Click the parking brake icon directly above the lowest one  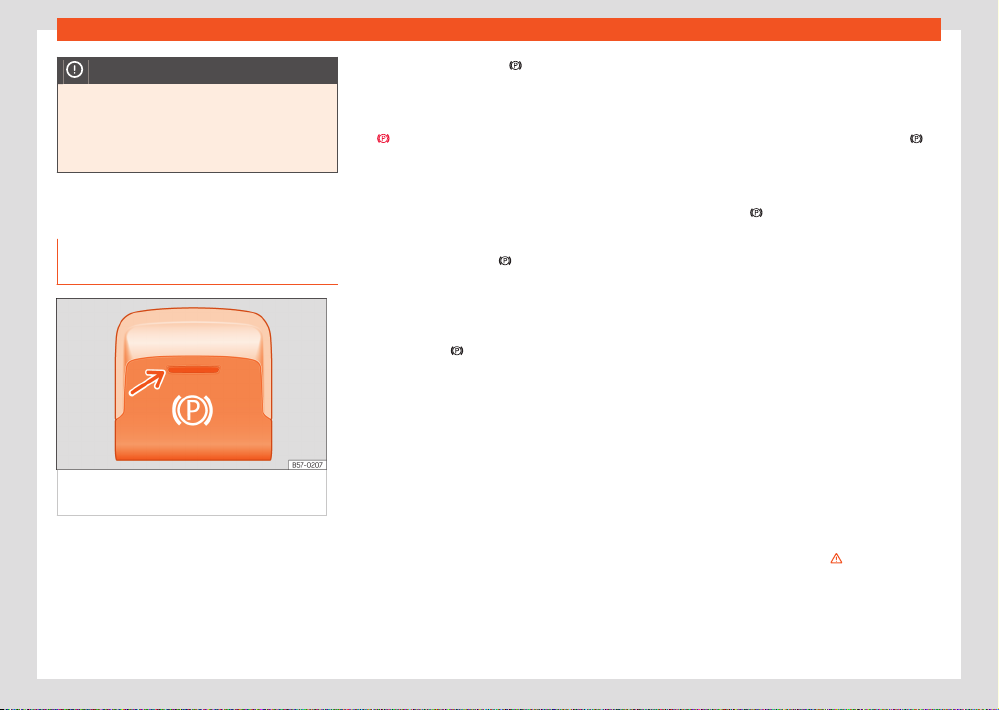(x=505, y=260)
